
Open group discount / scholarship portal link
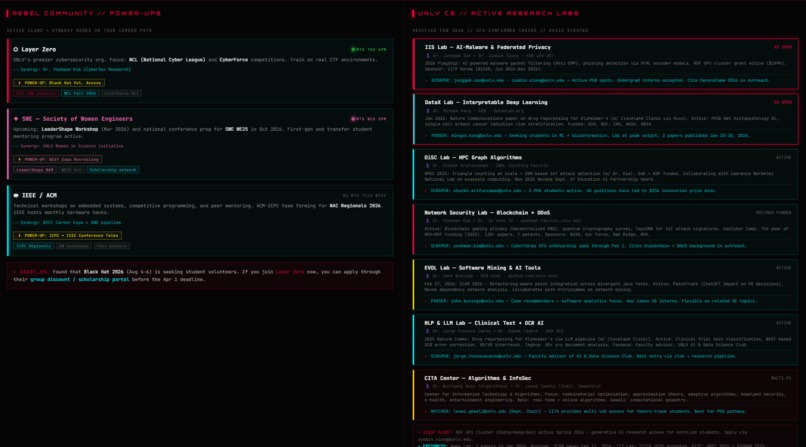tap(80, 280)
